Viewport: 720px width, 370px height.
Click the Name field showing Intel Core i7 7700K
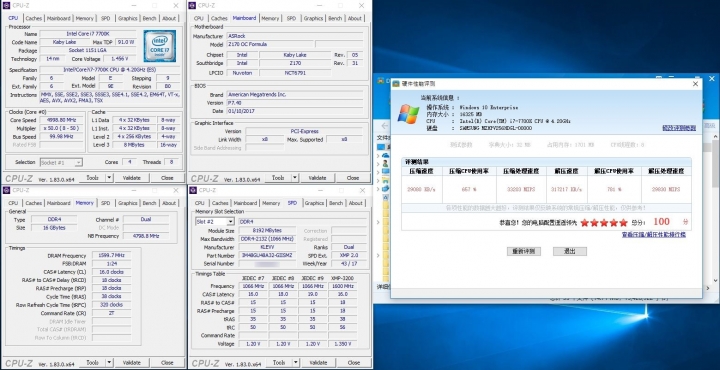[x=88, y=34]
